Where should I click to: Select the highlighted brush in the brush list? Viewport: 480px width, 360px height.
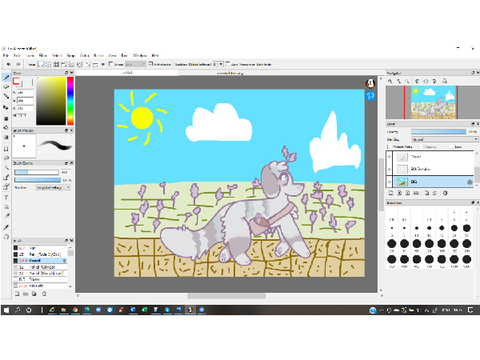(40, 260)
